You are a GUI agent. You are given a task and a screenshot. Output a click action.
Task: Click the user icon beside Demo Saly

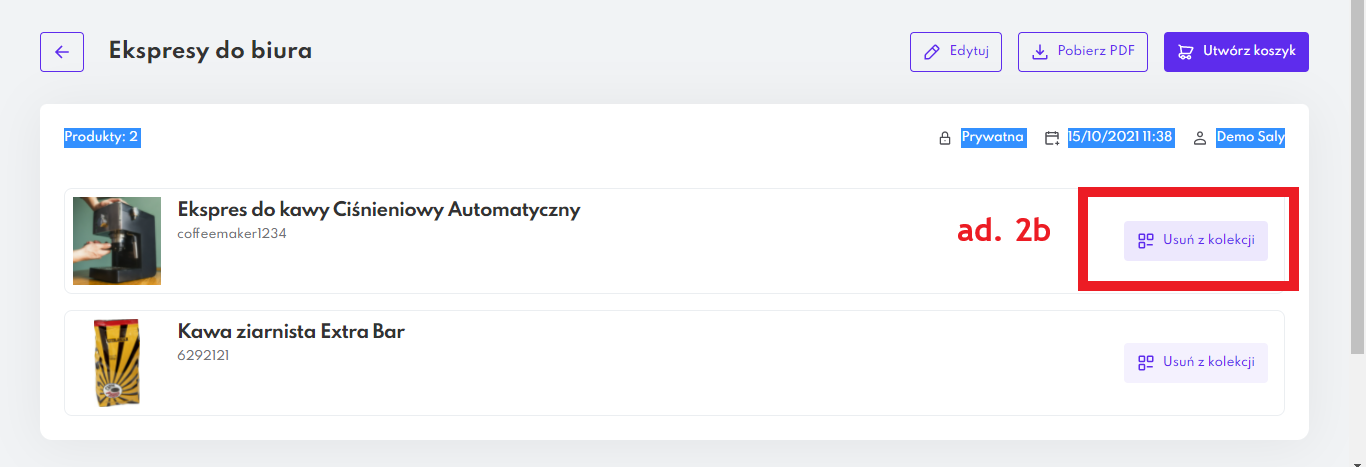point(1200,138)
